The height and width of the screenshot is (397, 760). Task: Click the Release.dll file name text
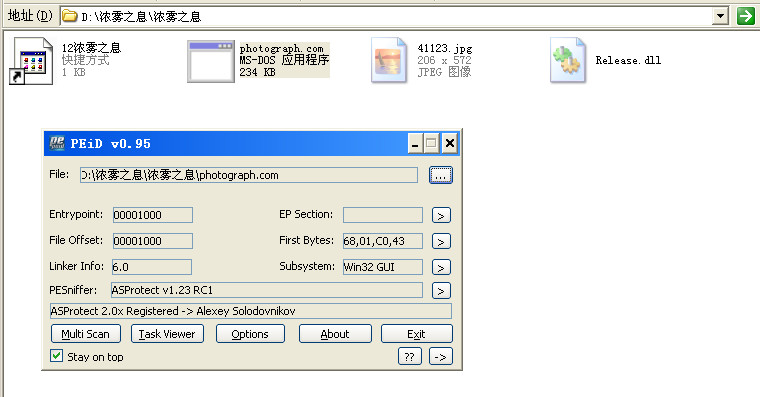[x=628, y=60]
